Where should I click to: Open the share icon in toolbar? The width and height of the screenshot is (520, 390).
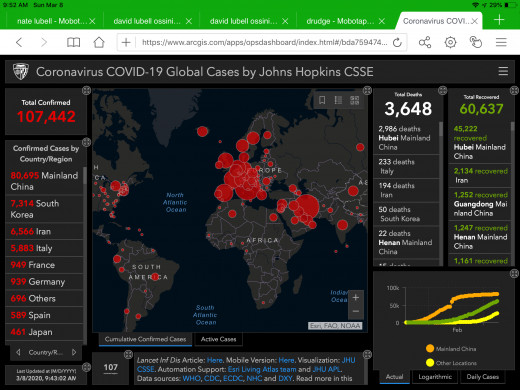click(425, 42)
